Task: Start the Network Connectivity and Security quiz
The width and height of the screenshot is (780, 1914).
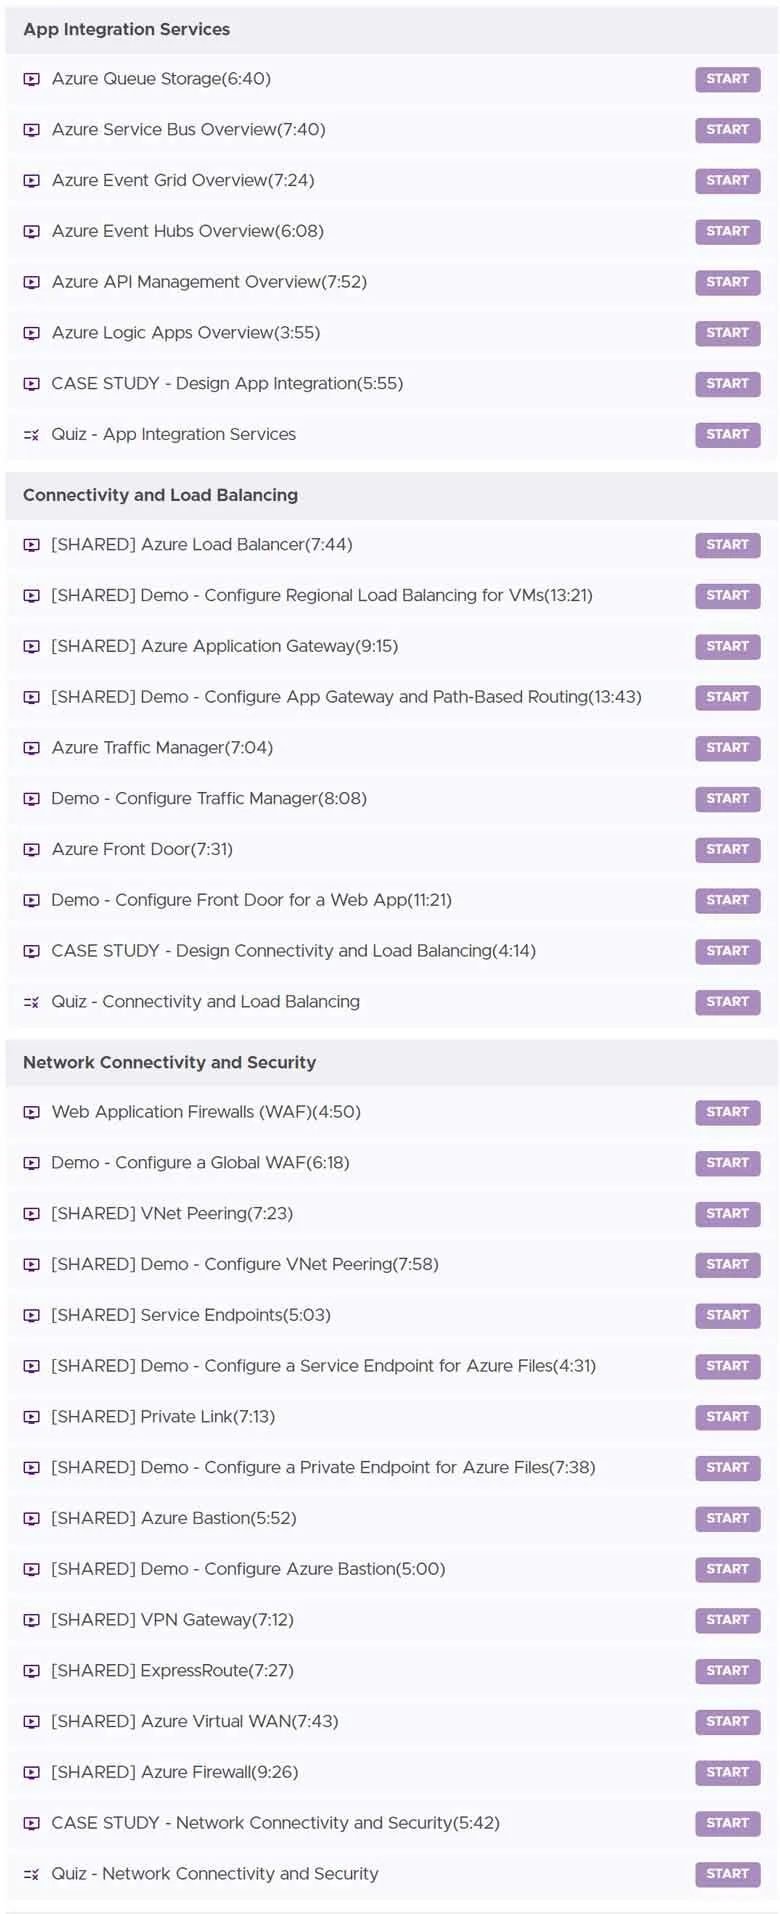Action: pyautogui.click(x=728, y=1874)
